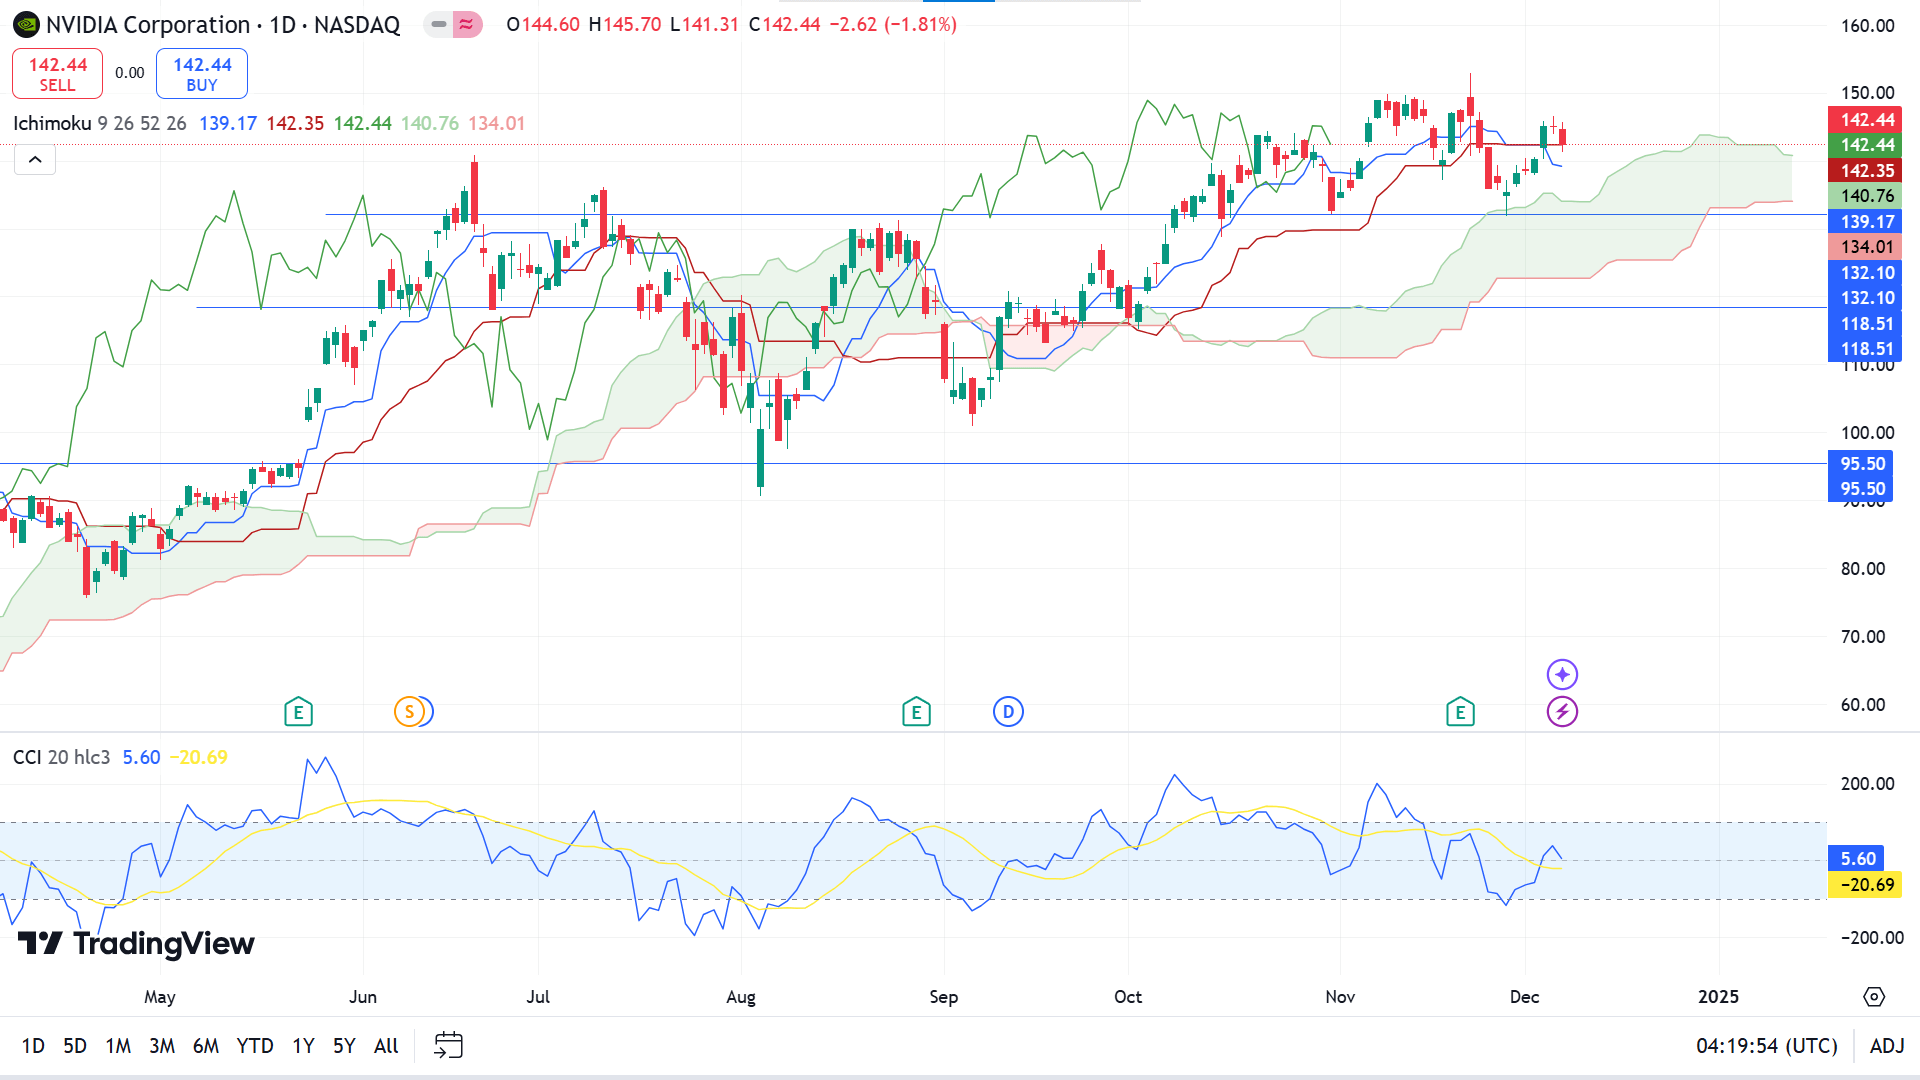
Task: Select the CCI 20 hlc3 indicator legend
Action: pyautogui.click(x=62, y=757)
